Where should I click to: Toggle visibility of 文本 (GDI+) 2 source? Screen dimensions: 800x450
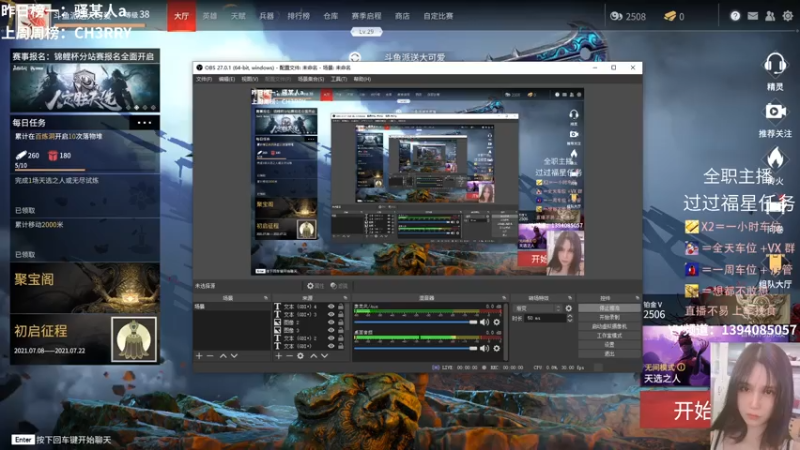click(x=331, y=338)
